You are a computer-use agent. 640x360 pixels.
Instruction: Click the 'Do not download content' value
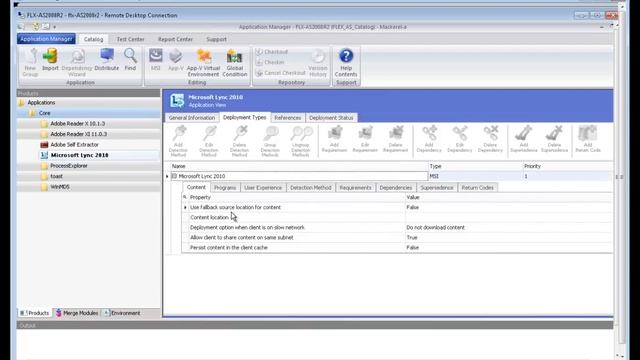pyautogui.click(x=436, y=227)
